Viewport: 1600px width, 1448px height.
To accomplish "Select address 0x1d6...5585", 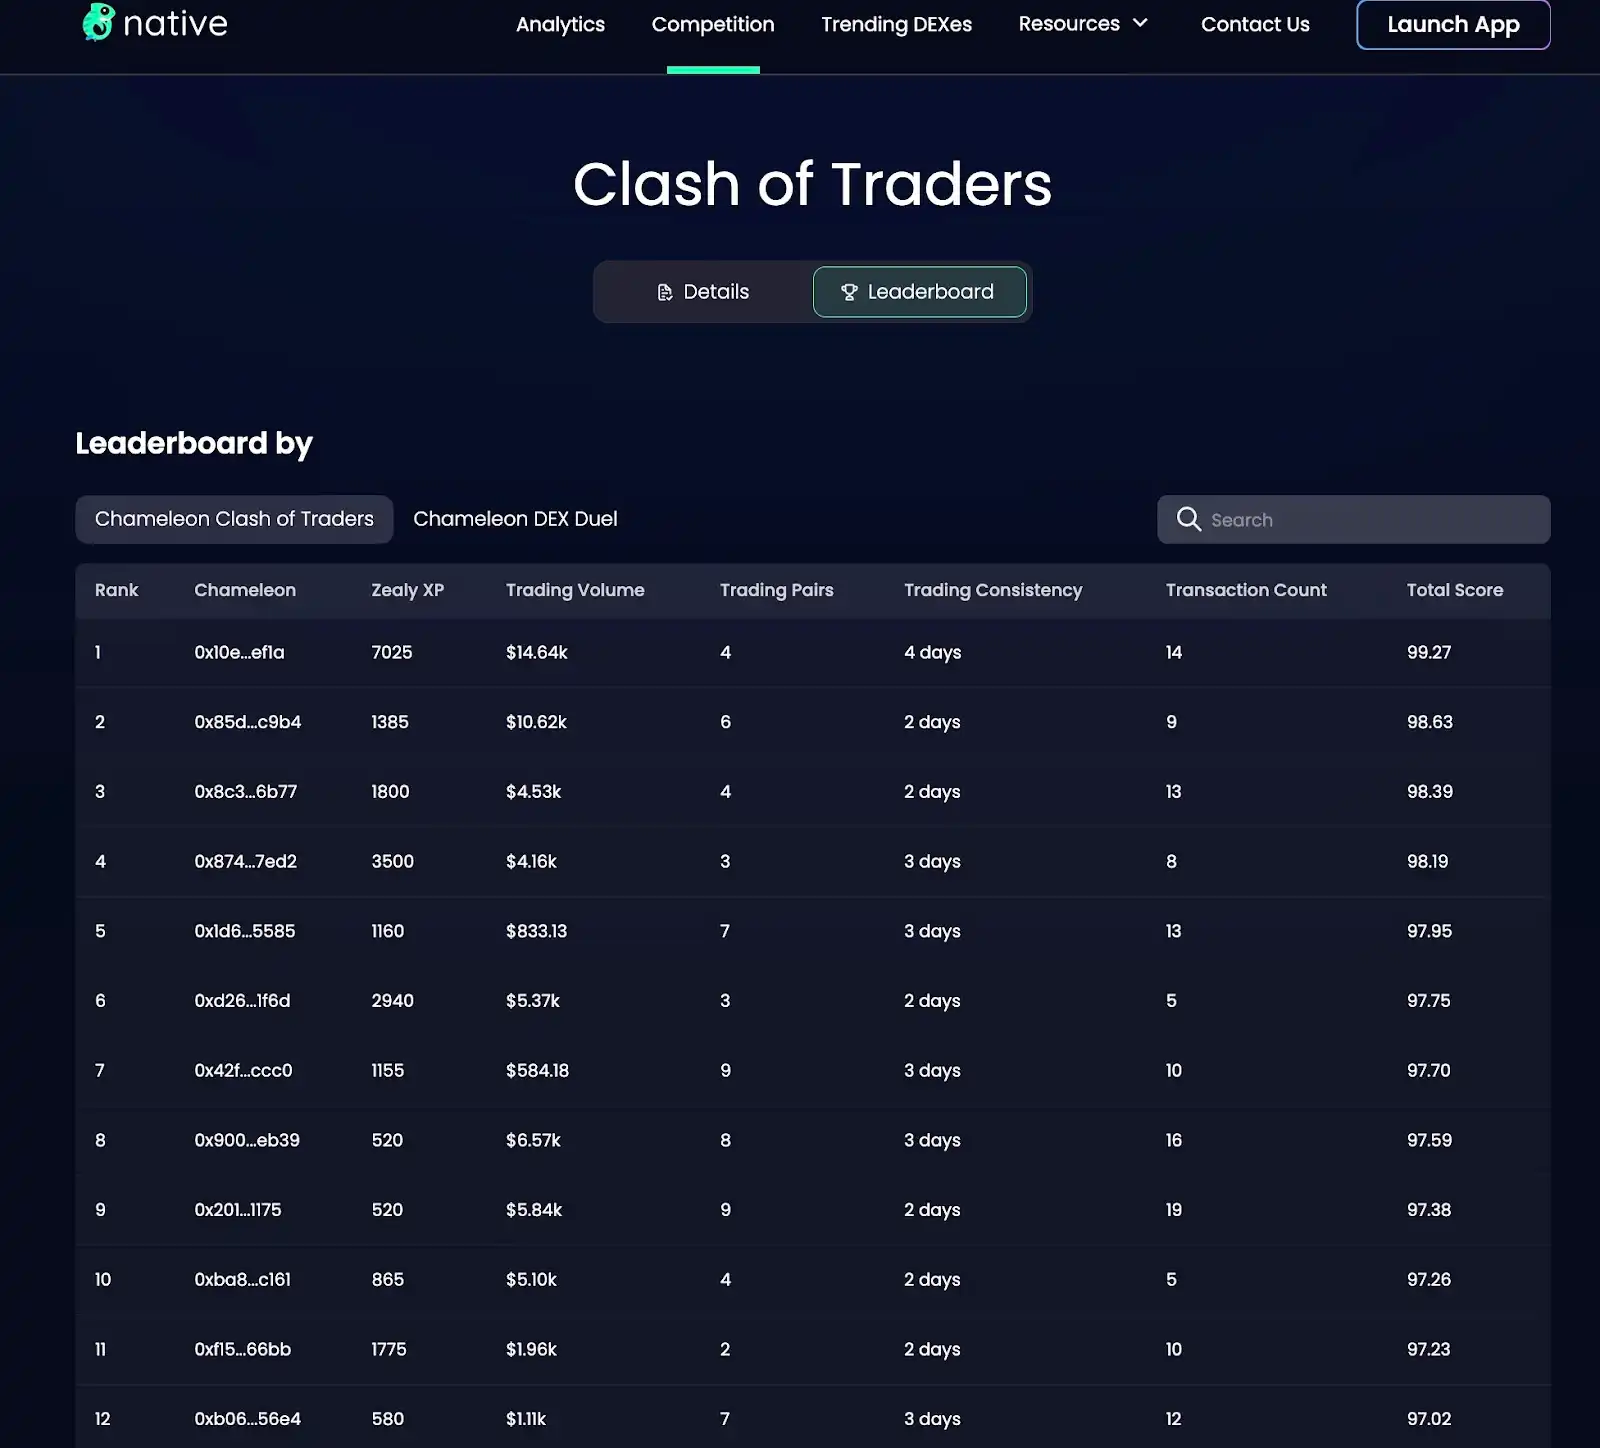I will [245, 931].
